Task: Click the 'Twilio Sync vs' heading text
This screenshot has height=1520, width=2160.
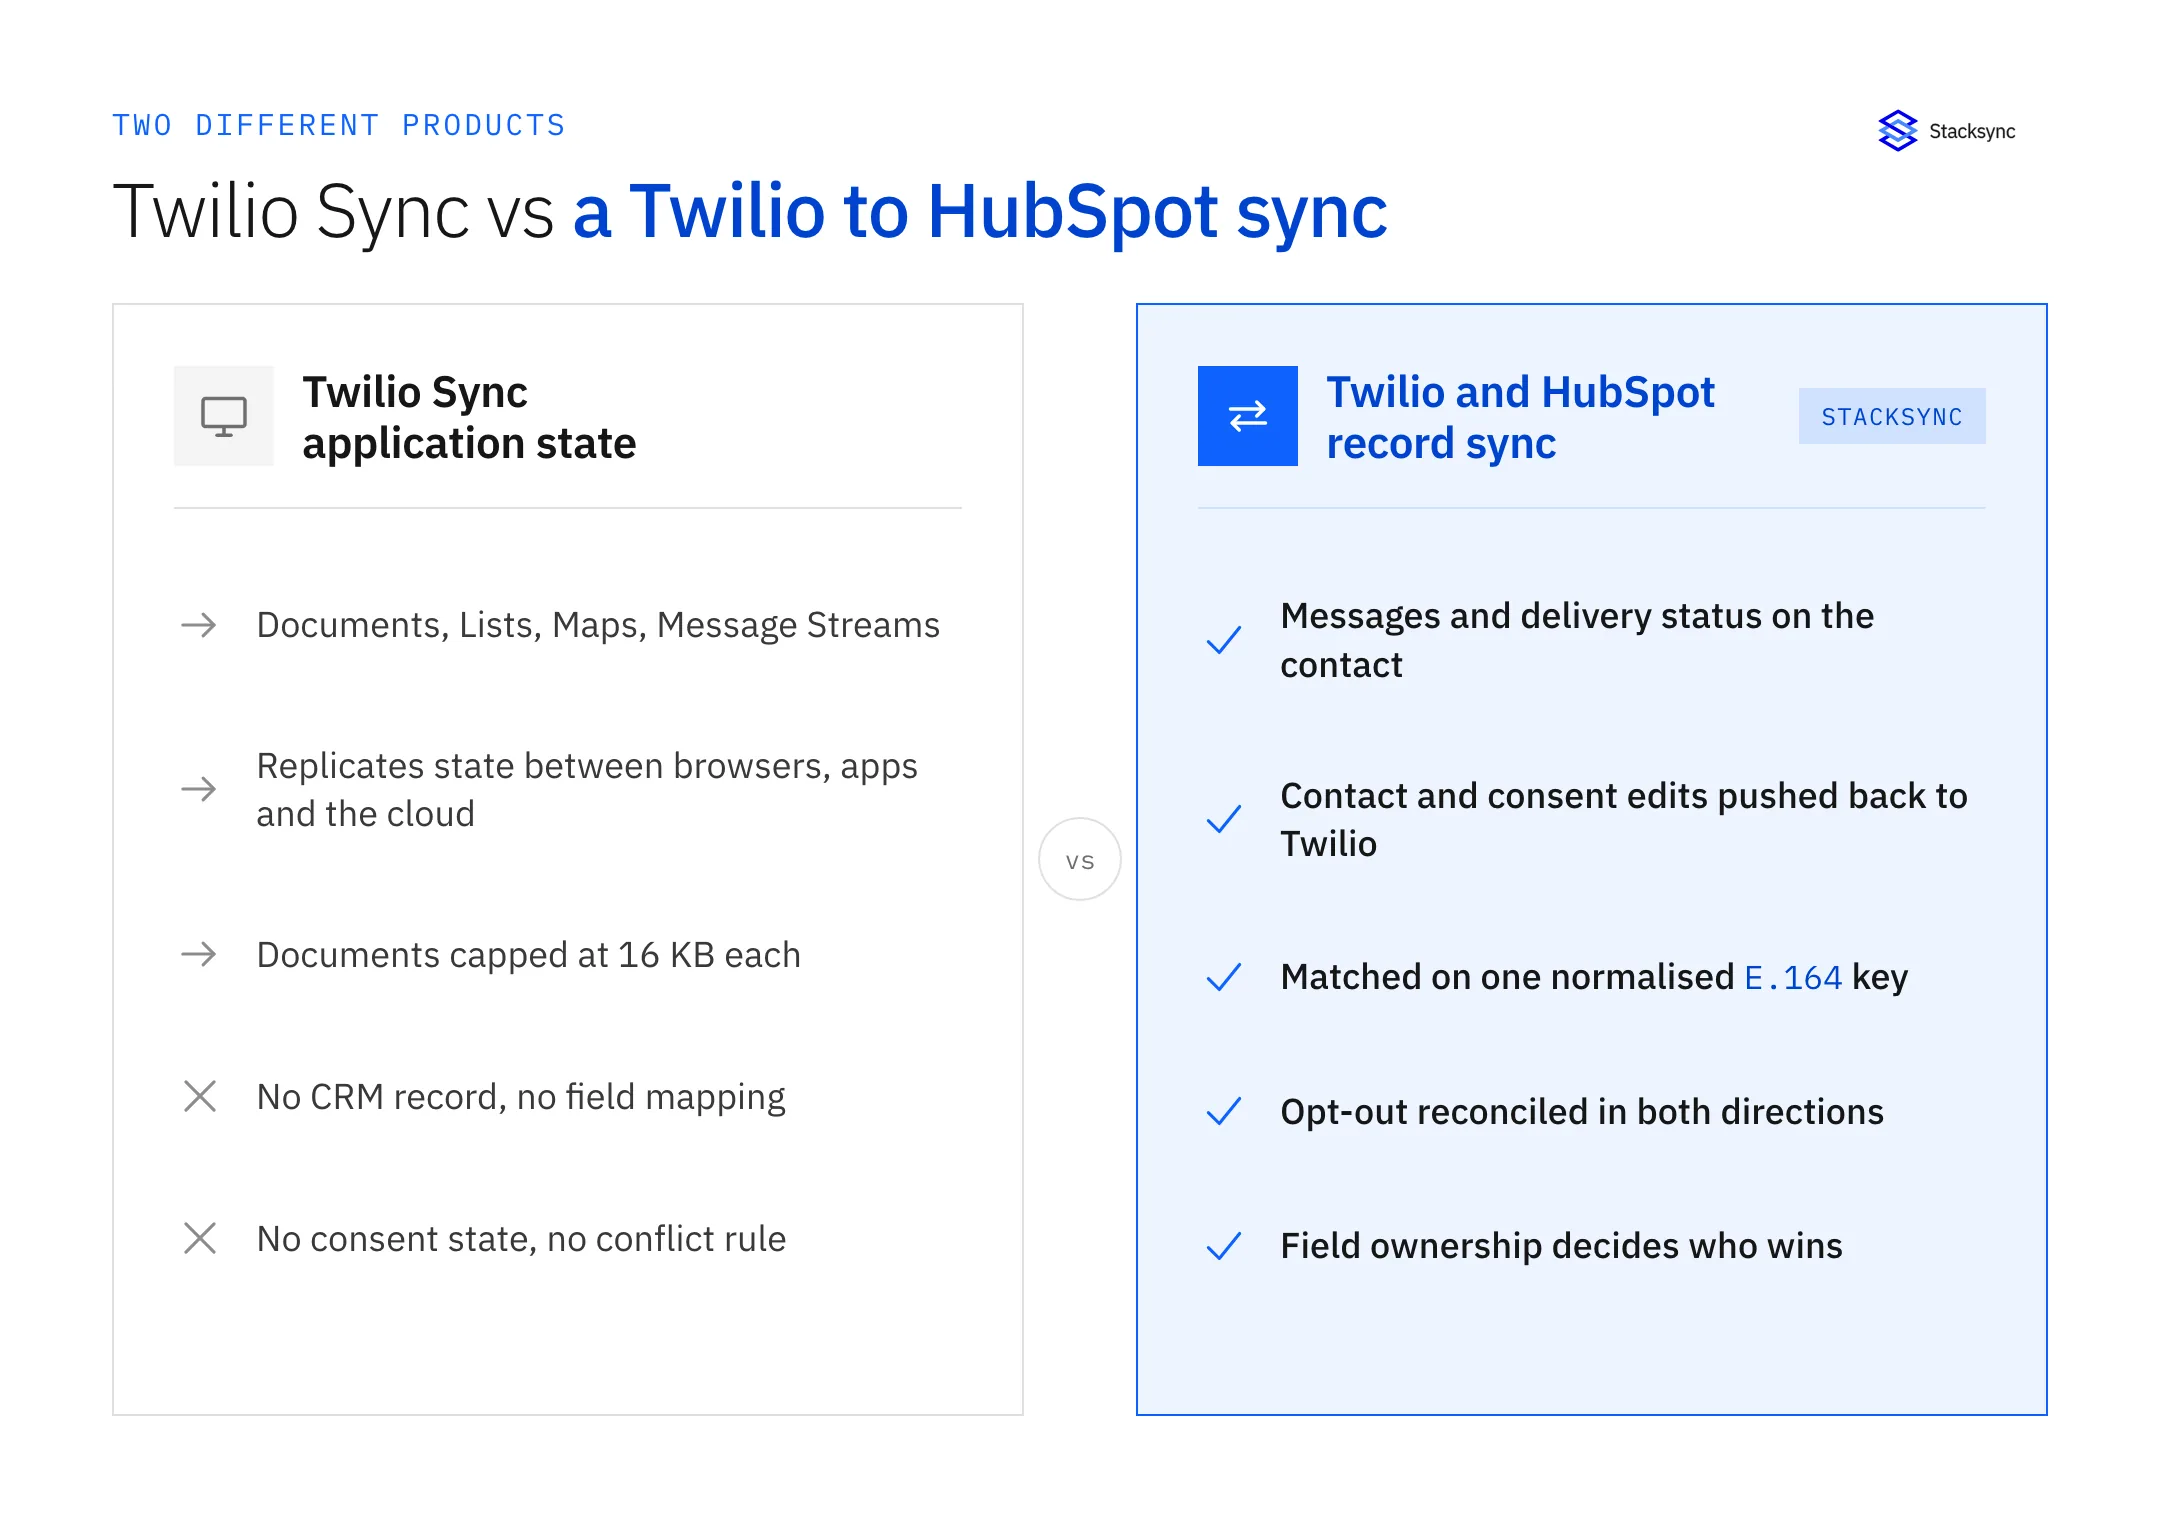Action: pyautogui.click(x=333, y=212)
